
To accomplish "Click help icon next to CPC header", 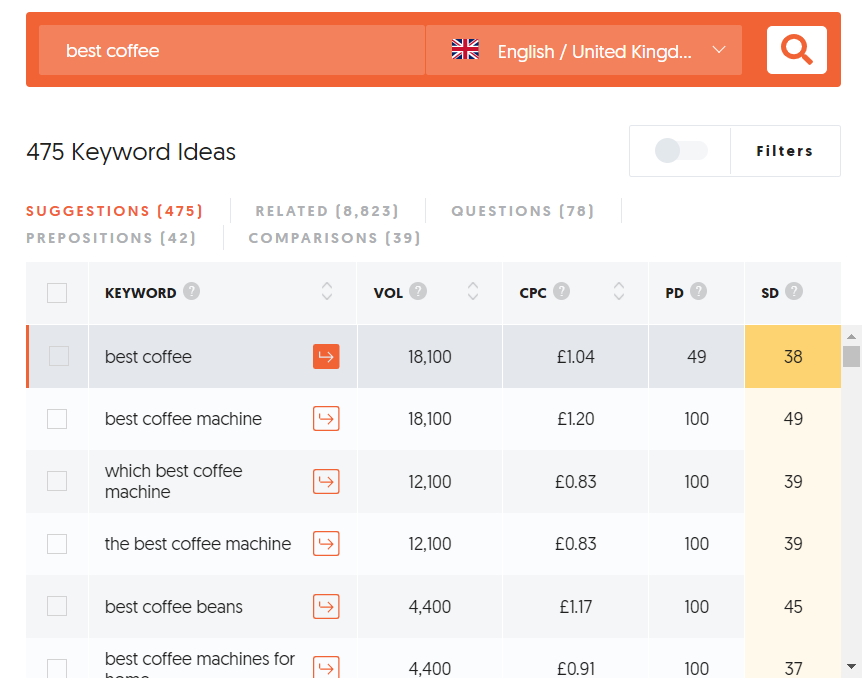I will click(x=562, y=292).
